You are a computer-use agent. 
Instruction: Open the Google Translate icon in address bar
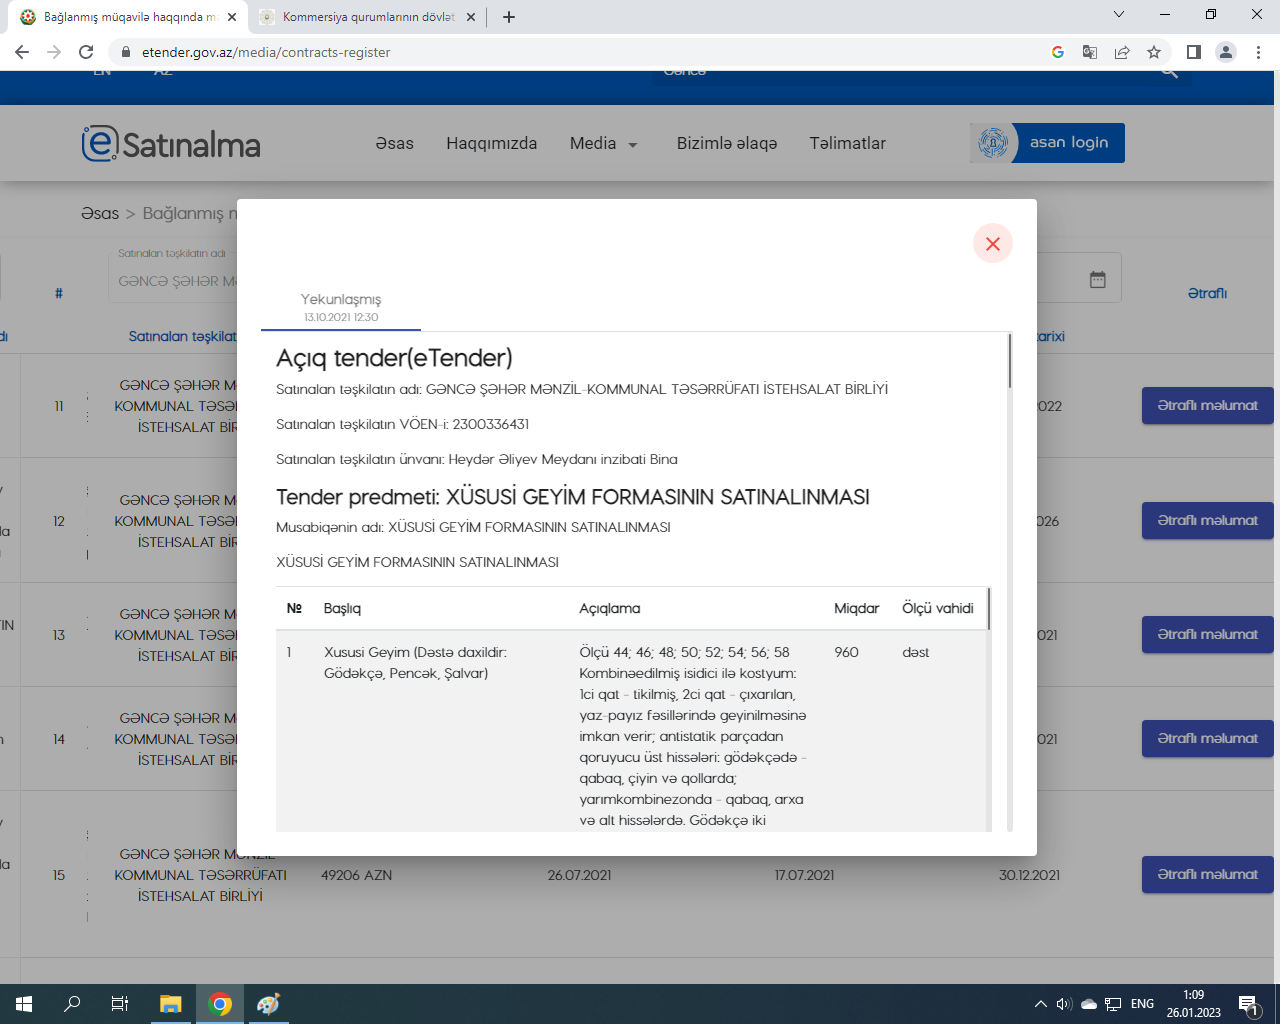[1090, 52]
